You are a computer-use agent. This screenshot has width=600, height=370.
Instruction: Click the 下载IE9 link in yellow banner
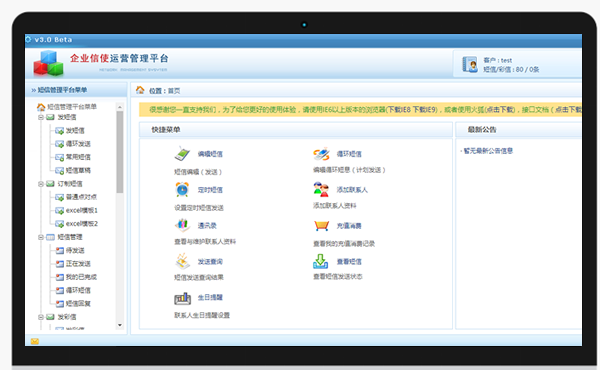tap(424, 110)
